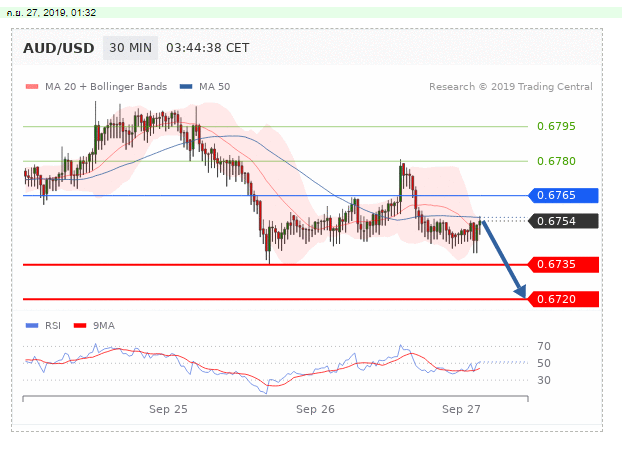Click the date header 27, 2019, 01:32
This screenshot has height=450, width=622.
[x=51, y=13]
